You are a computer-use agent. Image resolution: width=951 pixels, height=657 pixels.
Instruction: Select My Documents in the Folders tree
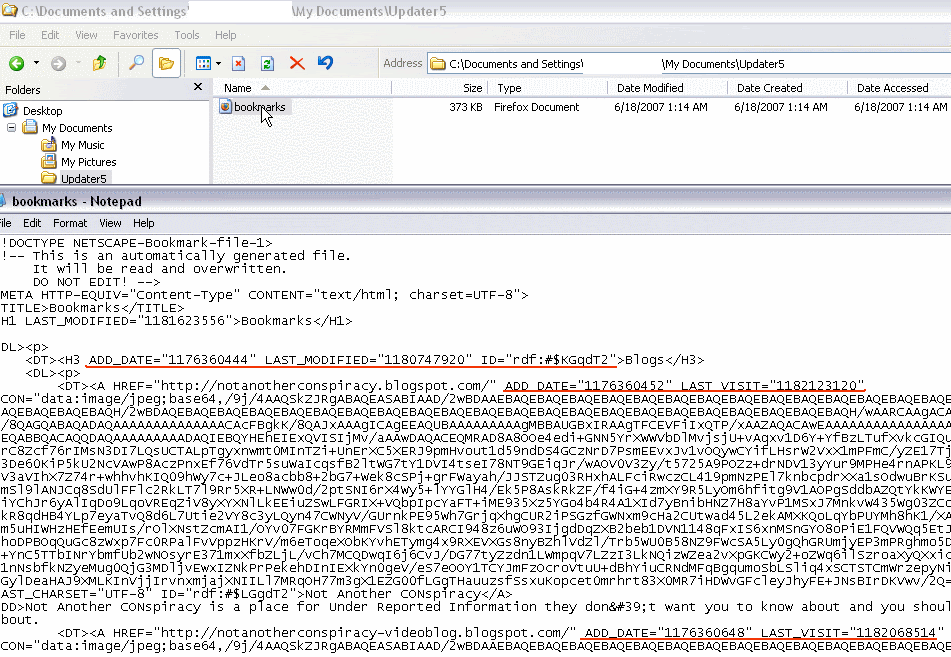click(x=77, y=128)
